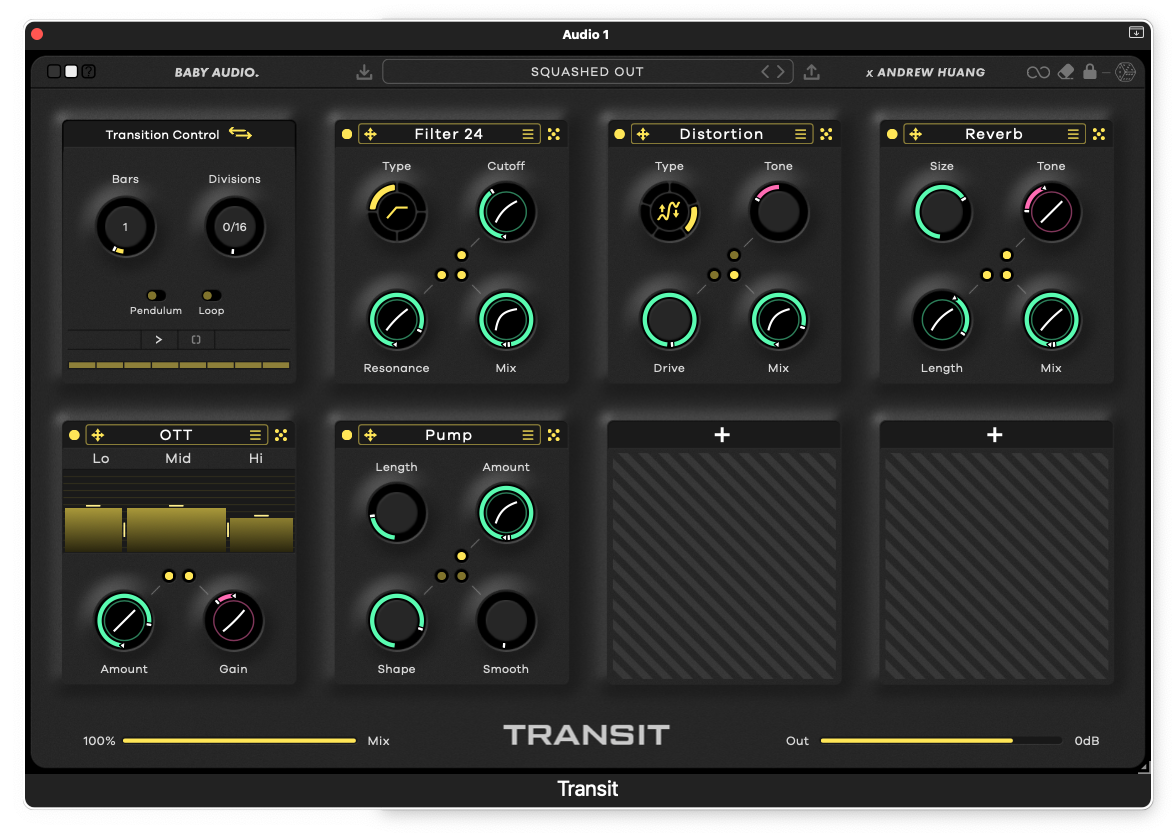Click the infinity link icon in the top bar

1038,72
